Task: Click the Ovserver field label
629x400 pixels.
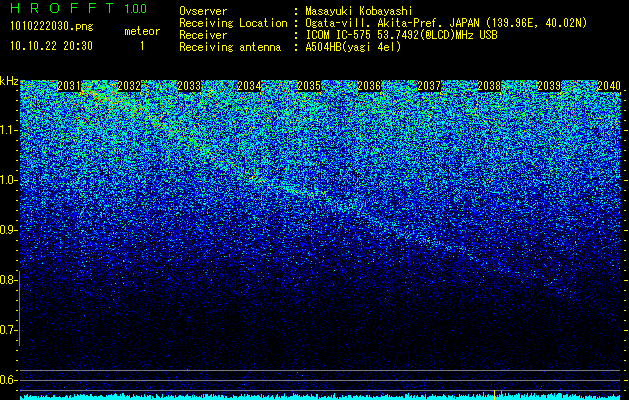Action: coord(203,11)
